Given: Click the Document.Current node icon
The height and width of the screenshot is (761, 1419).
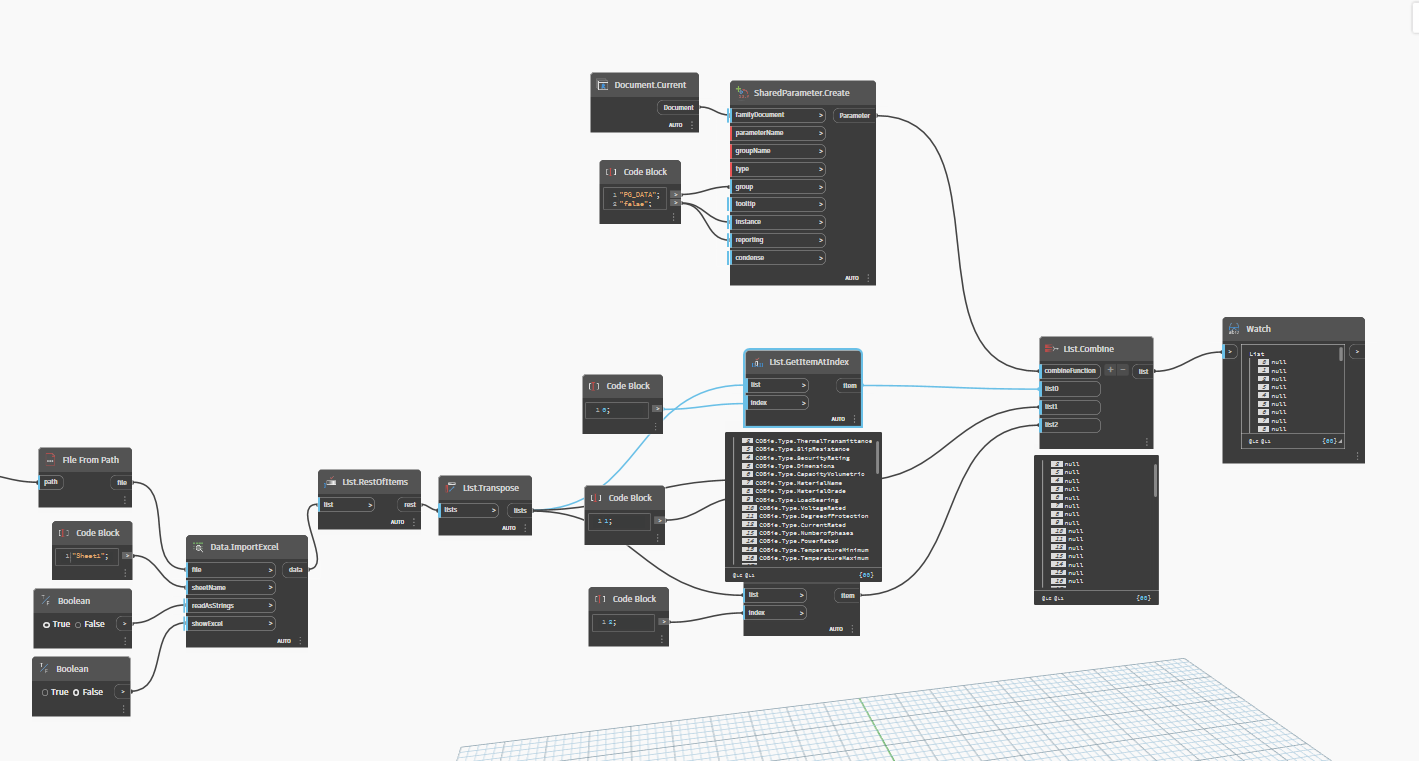Looking at the screenshot, I should (x=603, y=85).
